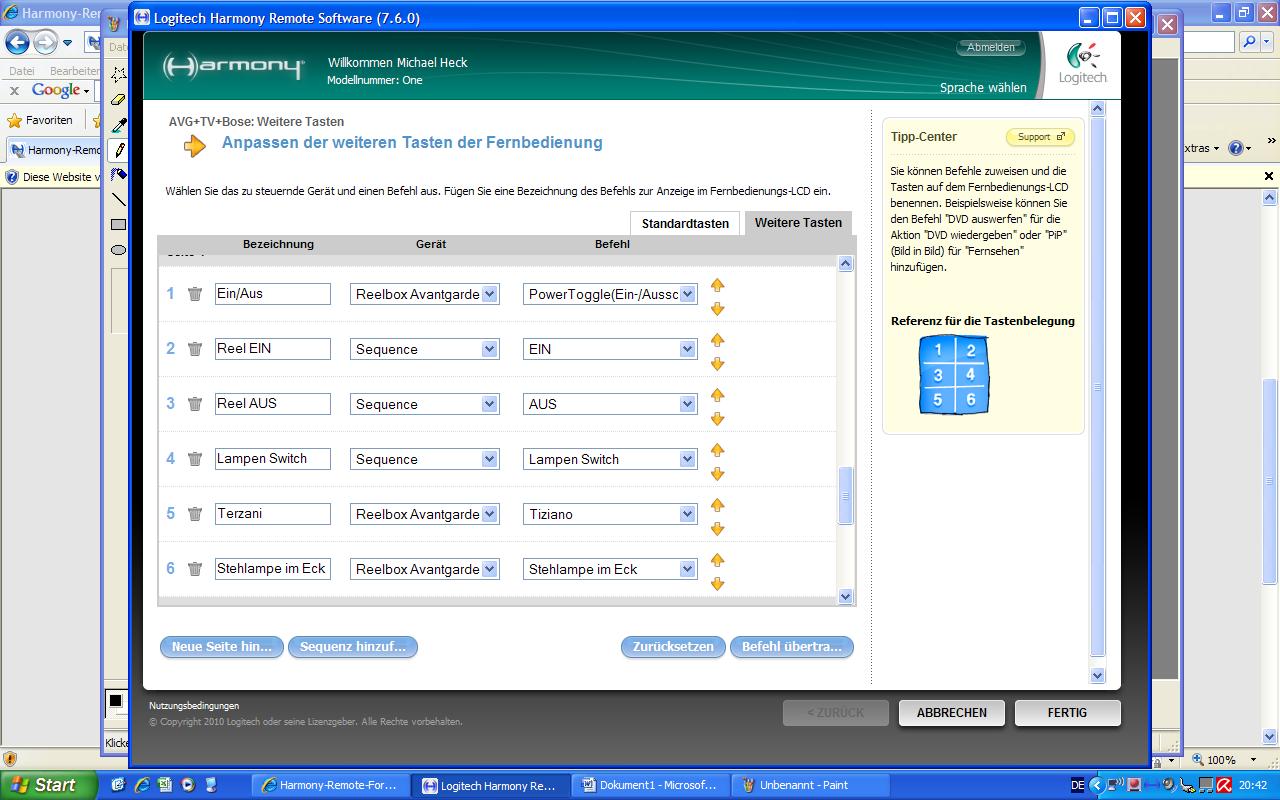
Task: Click the Zurücksetzen button
Action: click(x=673, y=647)
